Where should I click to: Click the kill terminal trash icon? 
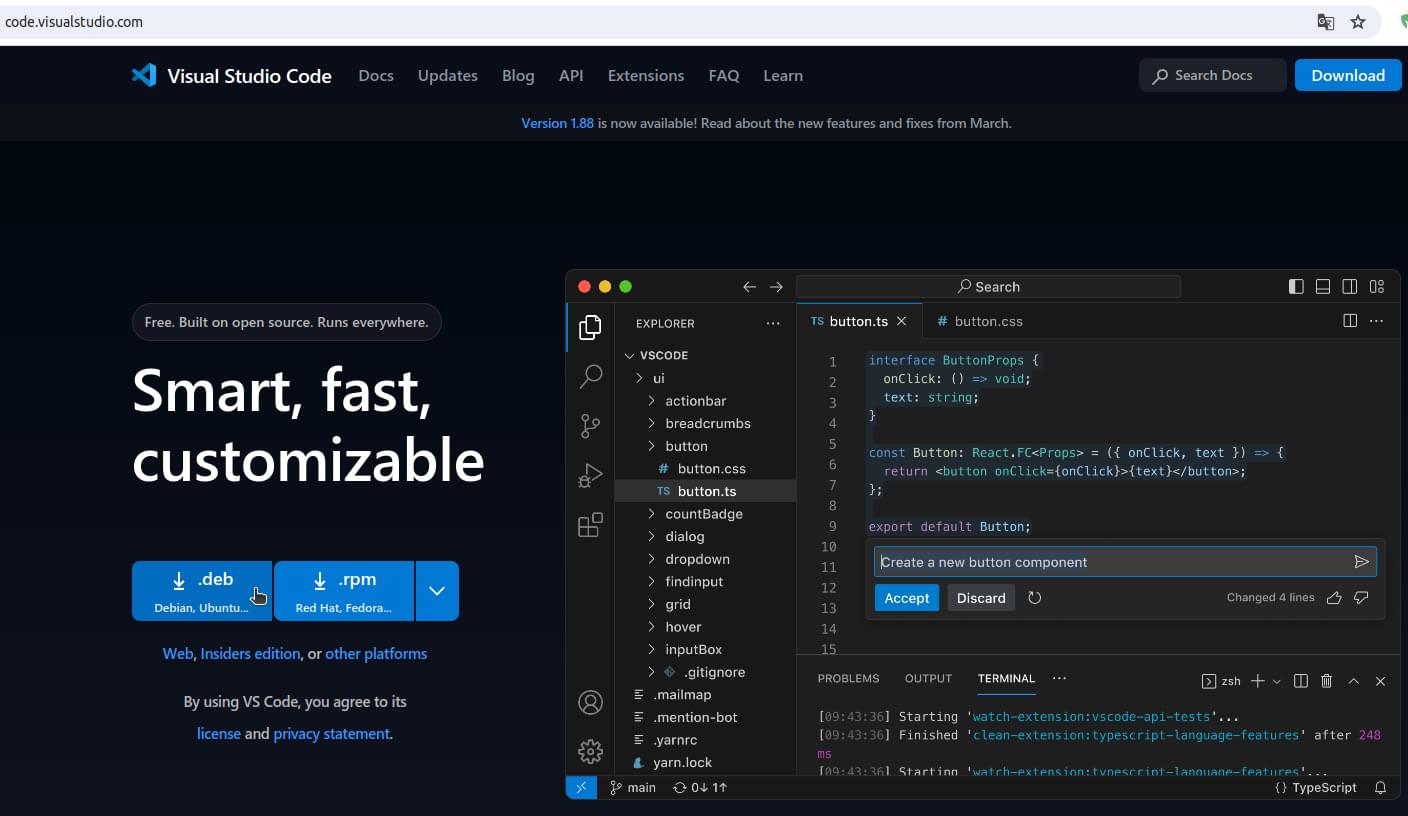point(1327,681)
